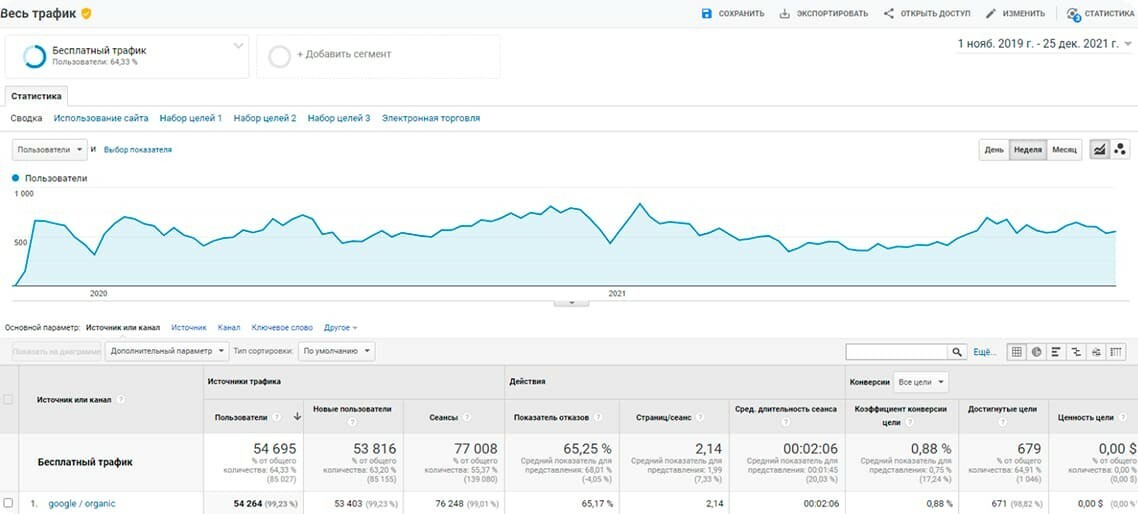Image resolution: width=1138 pixels, height=514 pixels.
Task: Check the google / organic row checkbox
Action: [9, 503]
